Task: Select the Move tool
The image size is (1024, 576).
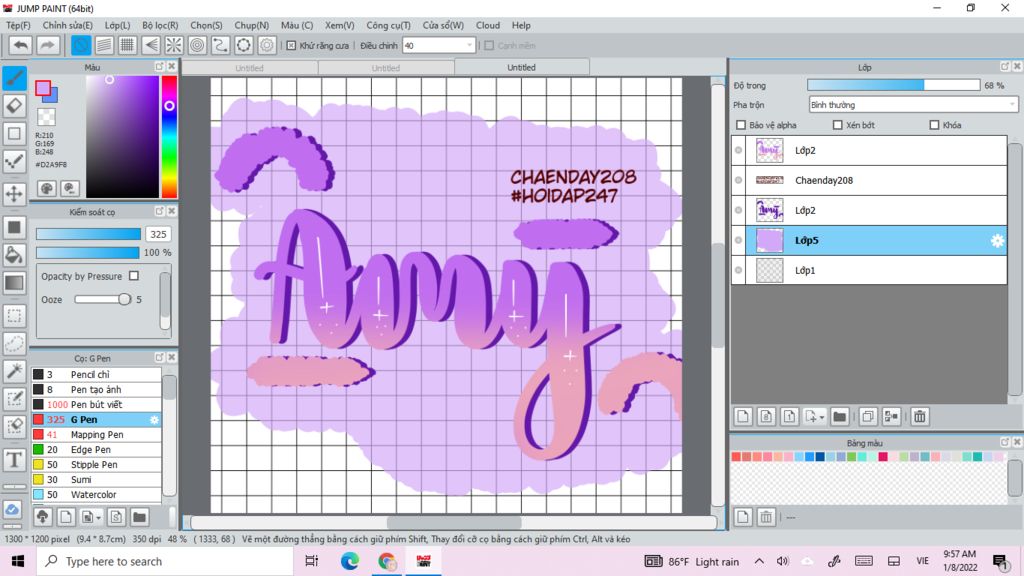Action: point(14,194)
